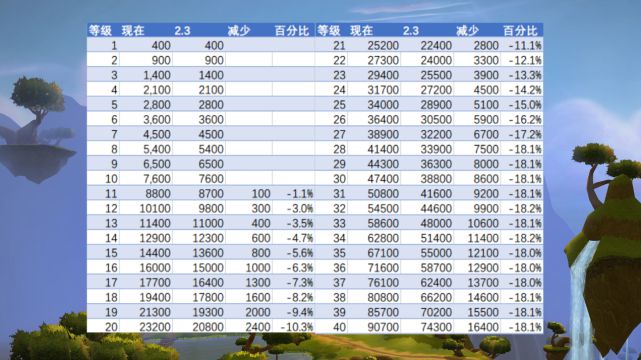
Task: Select the 13600 cell in level 15 row
Action: tap(208, 253)
